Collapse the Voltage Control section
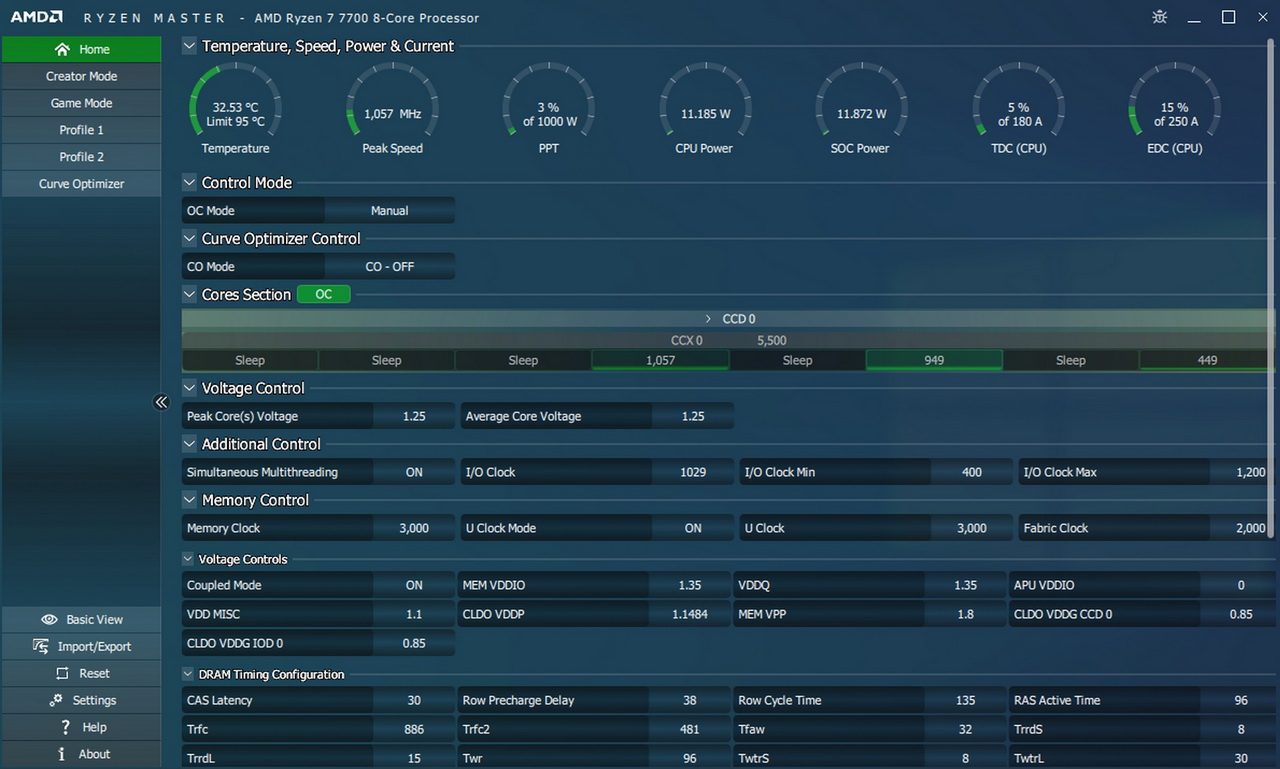This screenshot has width=1280, height=769. 189,388
